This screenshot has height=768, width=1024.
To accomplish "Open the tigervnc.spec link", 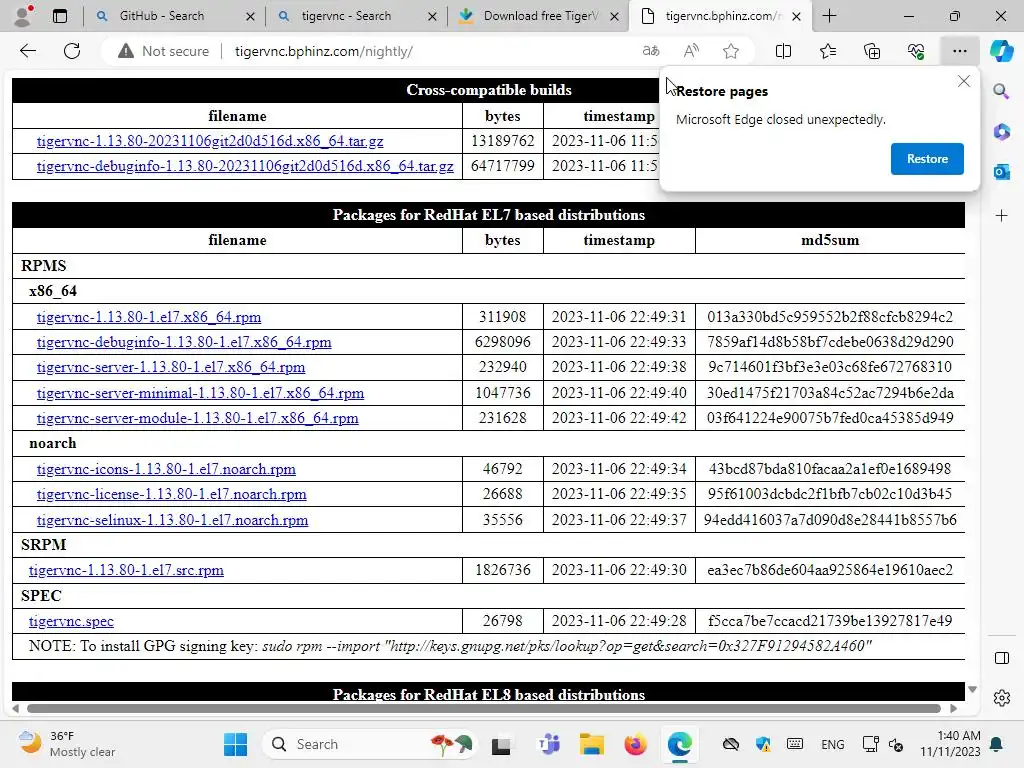I will point(71,621).
